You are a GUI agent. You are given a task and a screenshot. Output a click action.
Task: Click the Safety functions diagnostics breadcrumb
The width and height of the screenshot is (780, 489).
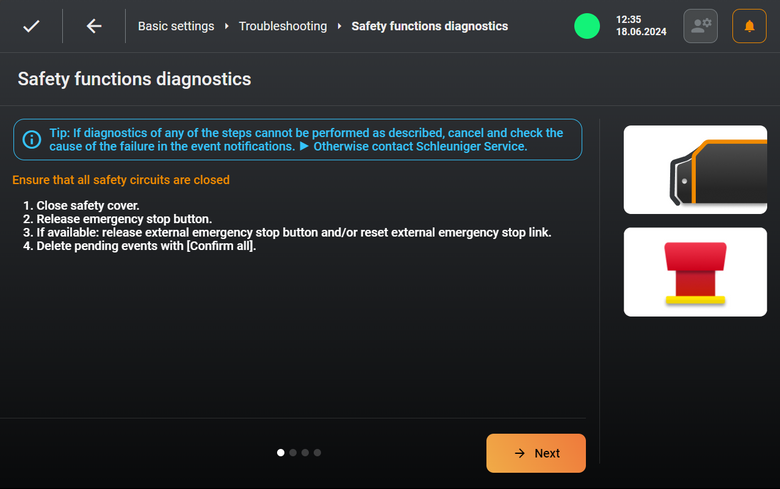pos(430,26)
